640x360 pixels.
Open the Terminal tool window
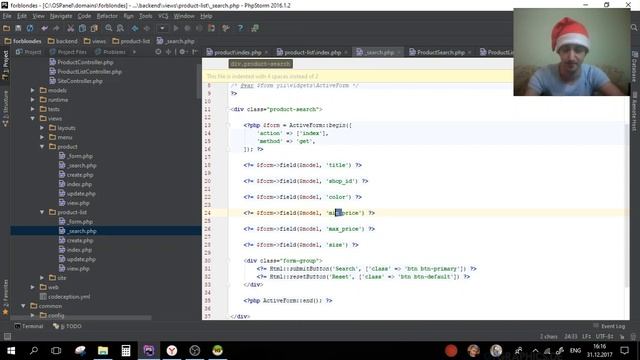29,326
